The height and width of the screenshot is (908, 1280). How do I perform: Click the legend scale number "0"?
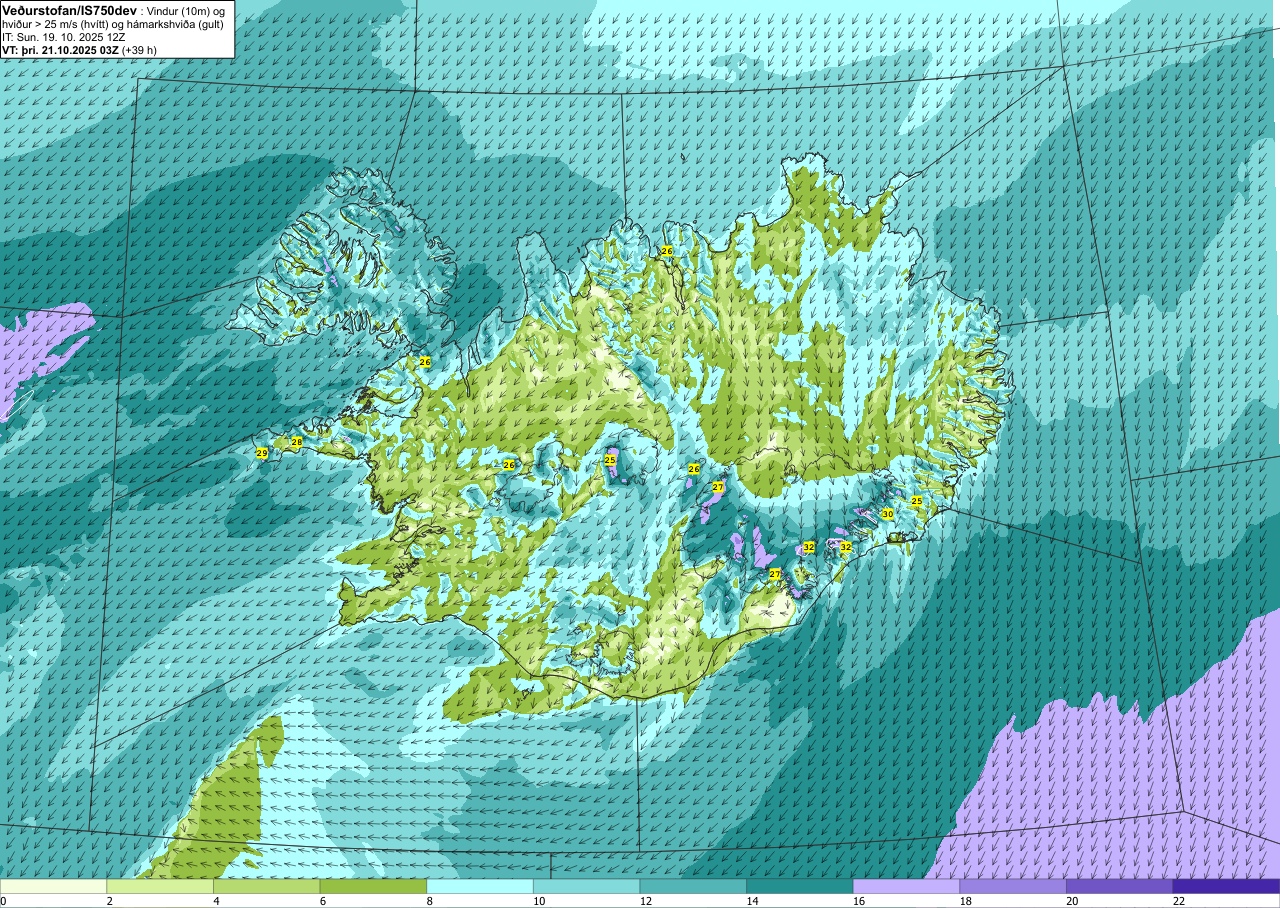pos(3,901)
